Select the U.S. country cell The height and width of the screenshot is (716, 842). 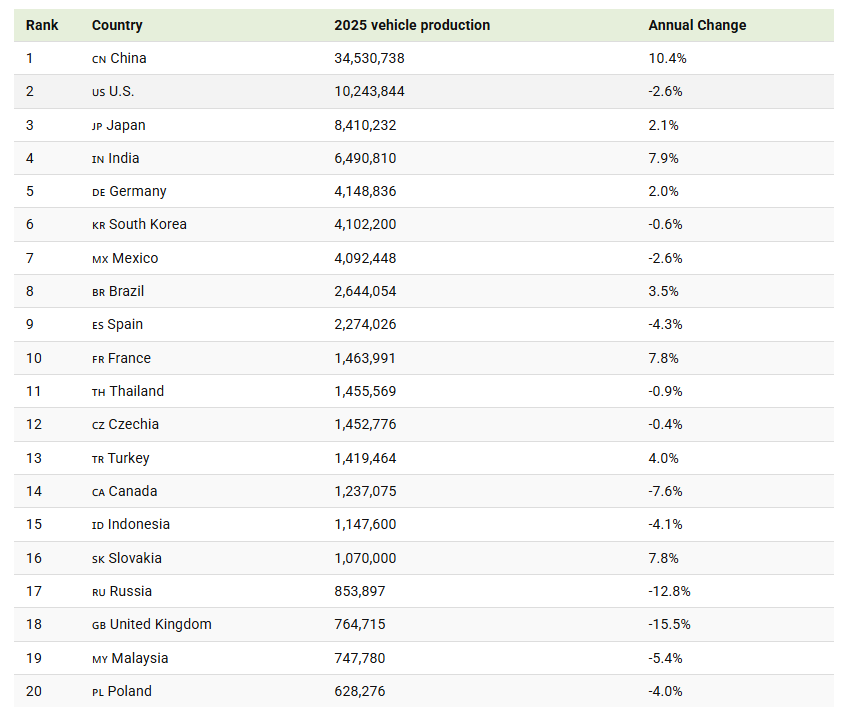(113, 91)
